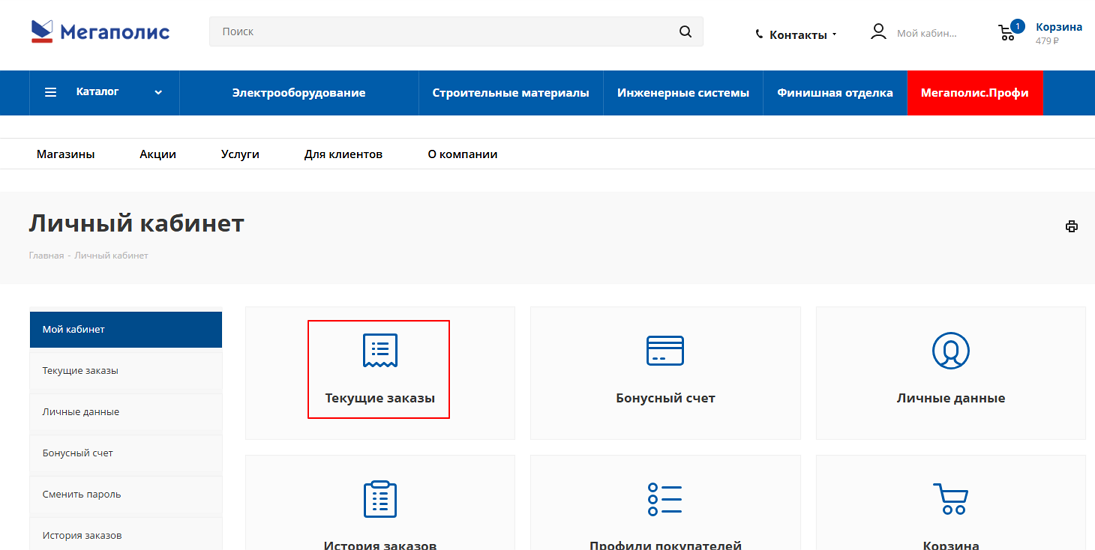Viewport: 1095px width, 550px height.
Task: Select История заказов in sidebar
Action: pyautogui.click(x=126, y=535)
